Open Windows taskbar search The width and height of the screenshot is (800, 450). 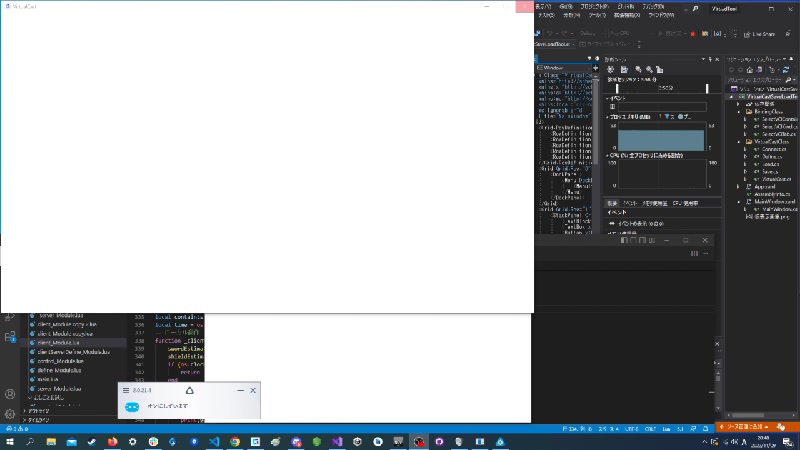(x=30, y=442)
